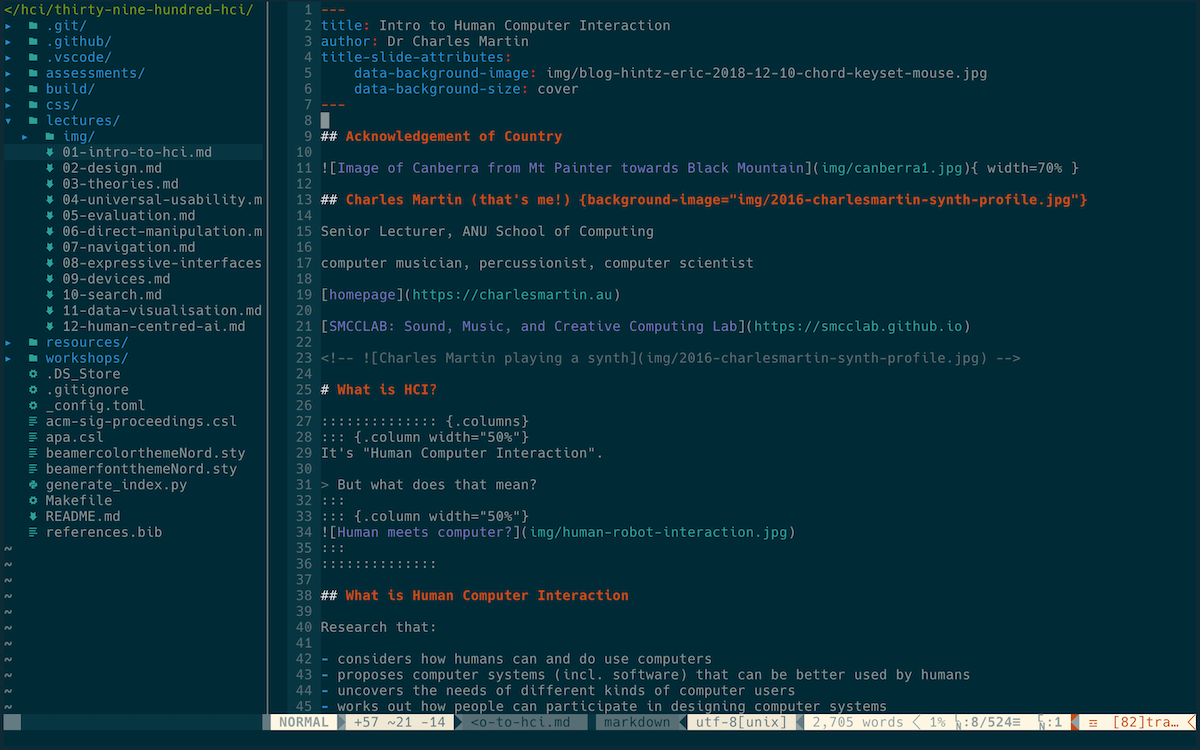
Task: Click the gear icon beside _config.toml
Action: pyautogui.click(x=32, y=405)
